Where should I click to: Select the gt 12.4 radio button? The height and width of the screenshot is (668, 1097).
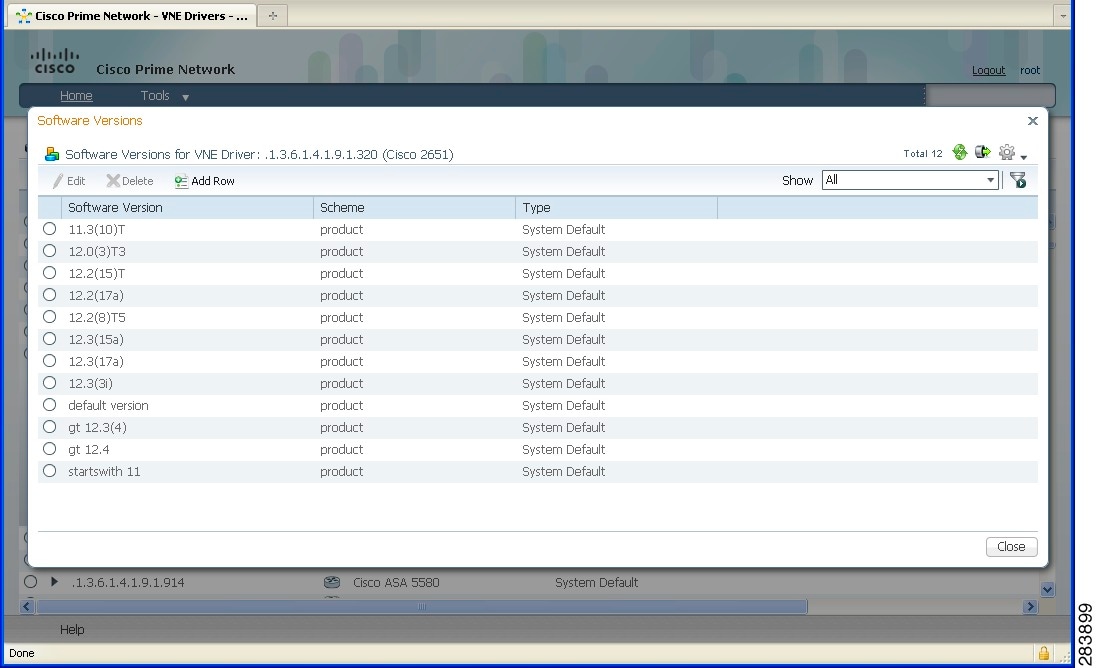tap(50, 448)
